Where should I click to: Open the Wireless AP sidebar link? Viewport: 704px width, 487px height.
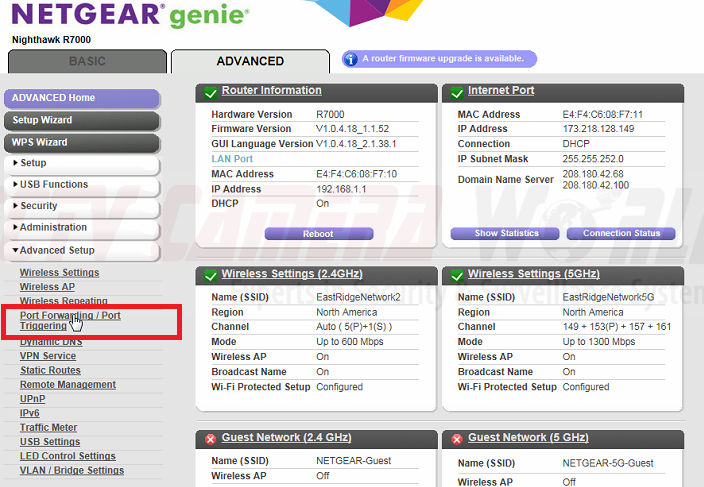(47, 287)
